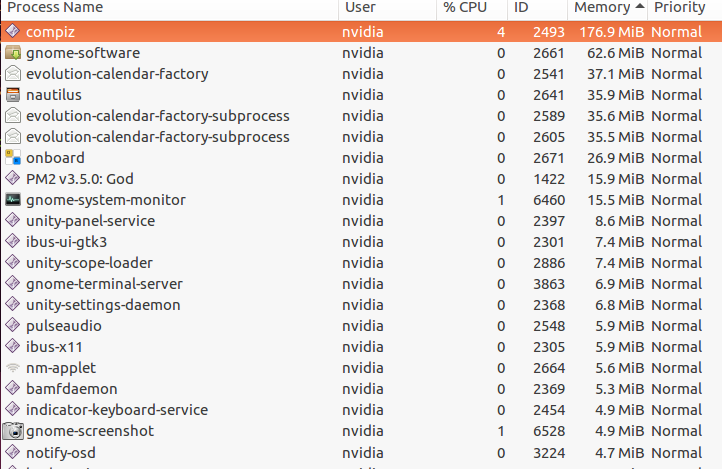Sort by the % CPU column header

pyautogui.click(x=472, y=8)
